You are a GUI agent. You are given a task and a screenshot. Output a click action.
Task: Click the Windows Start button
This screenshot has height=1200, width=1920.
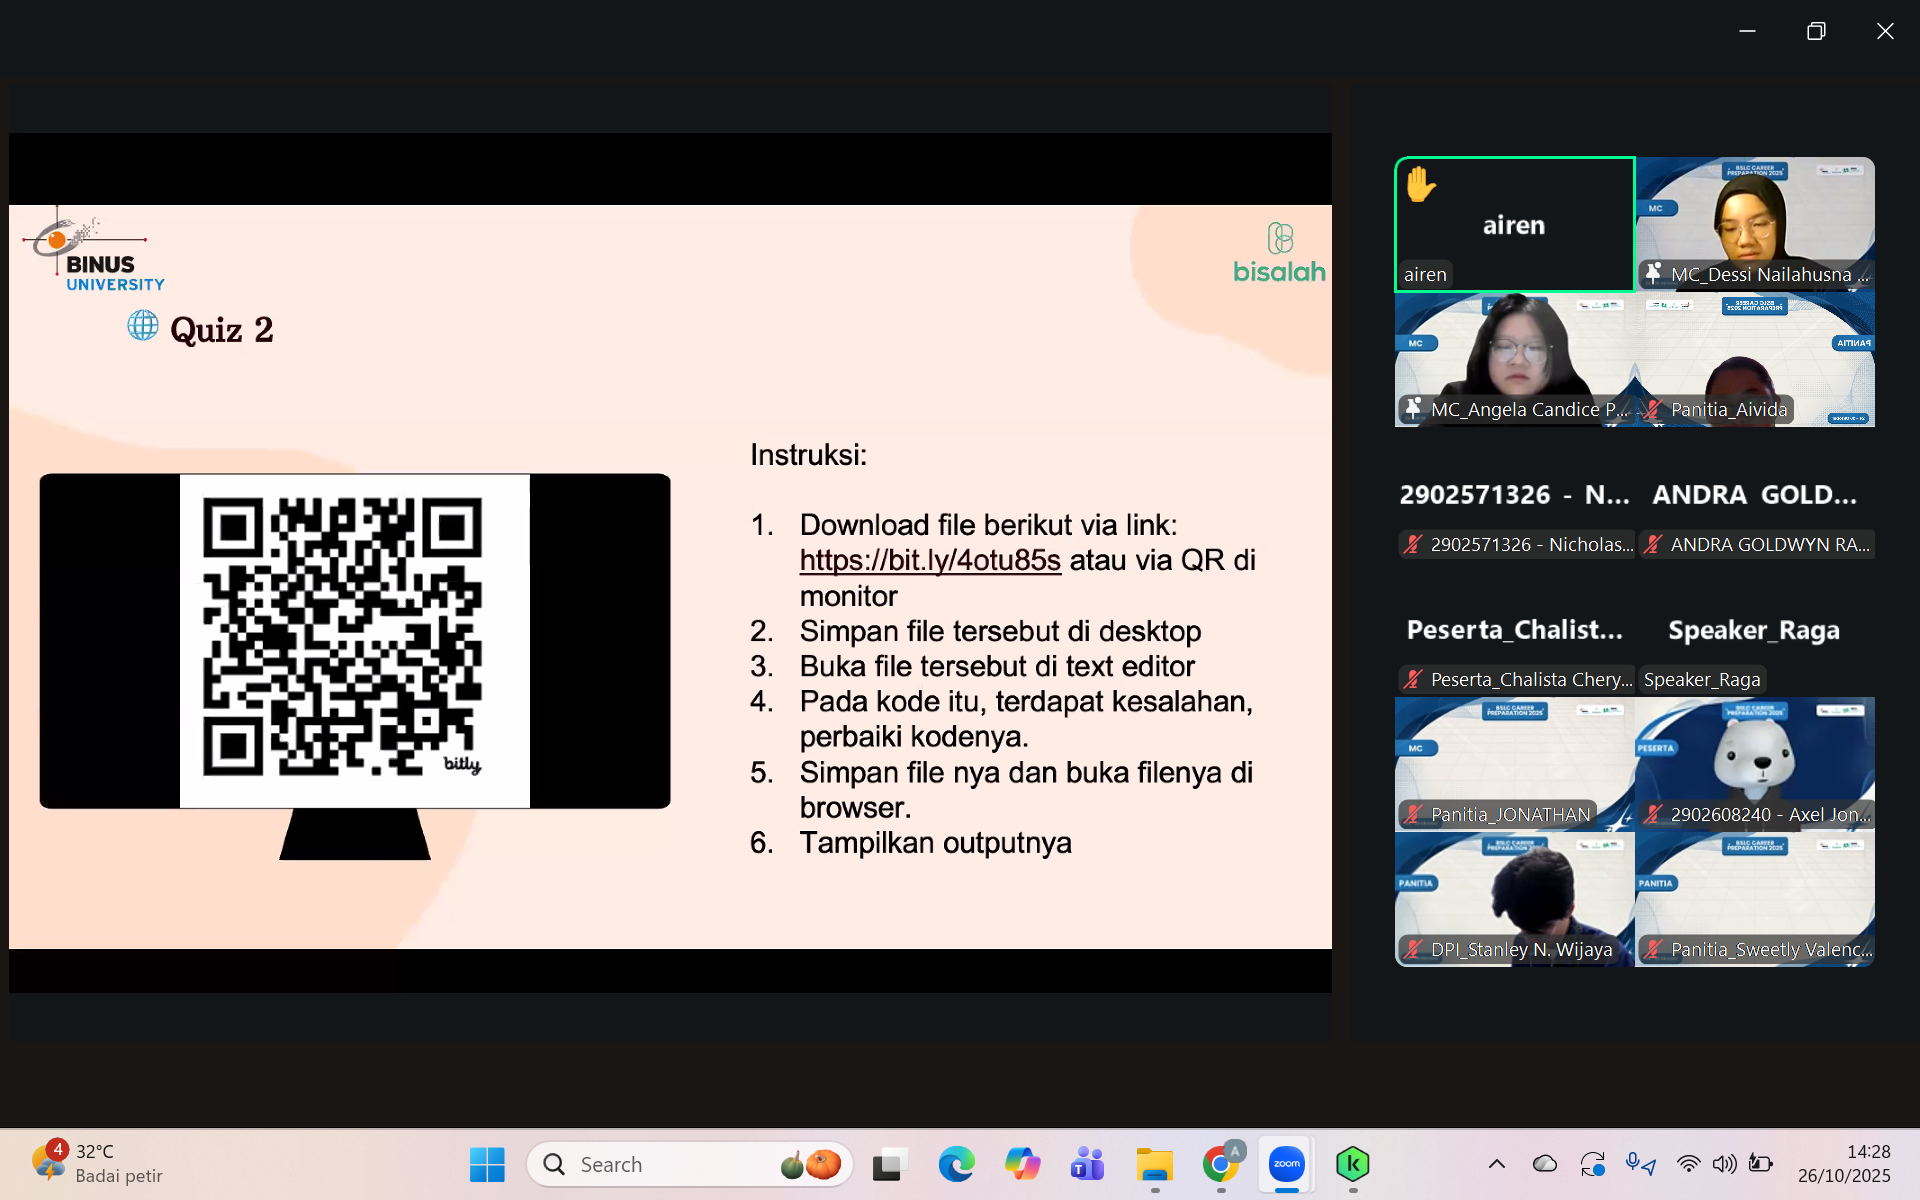[487, 1164]
